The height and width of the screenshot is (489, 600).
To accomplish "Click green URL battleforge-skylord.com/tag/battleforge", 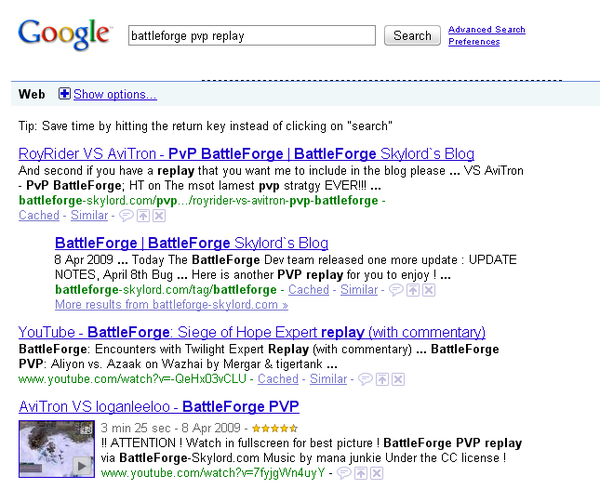I will tap(166, 290).
